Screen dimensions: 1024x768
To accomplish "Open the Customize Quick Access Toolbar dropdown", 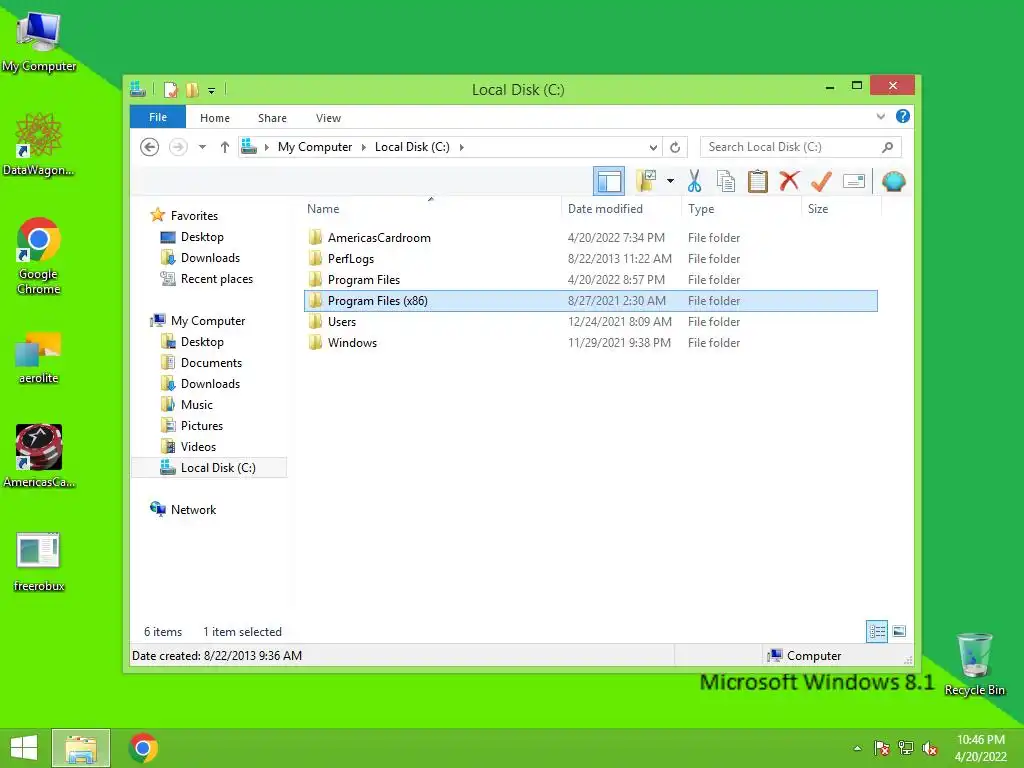I will pos(212,91).
